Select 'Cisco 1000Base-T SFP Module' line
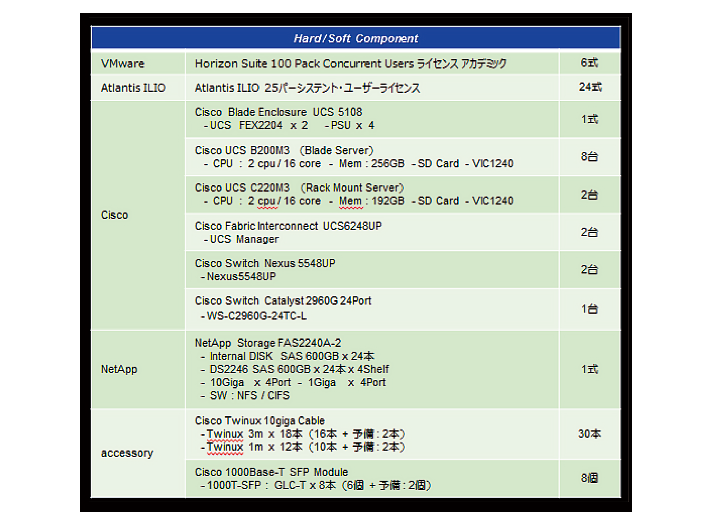The height and width of the screenshot is (523, 720). (x=271, y=472)
